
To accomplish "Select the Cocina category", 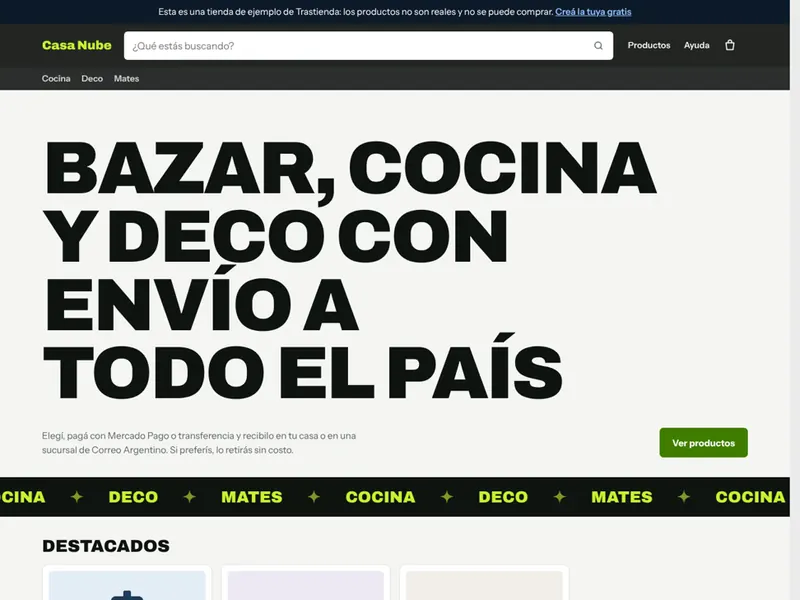I will pyautogui.click(x=56, y=79).
